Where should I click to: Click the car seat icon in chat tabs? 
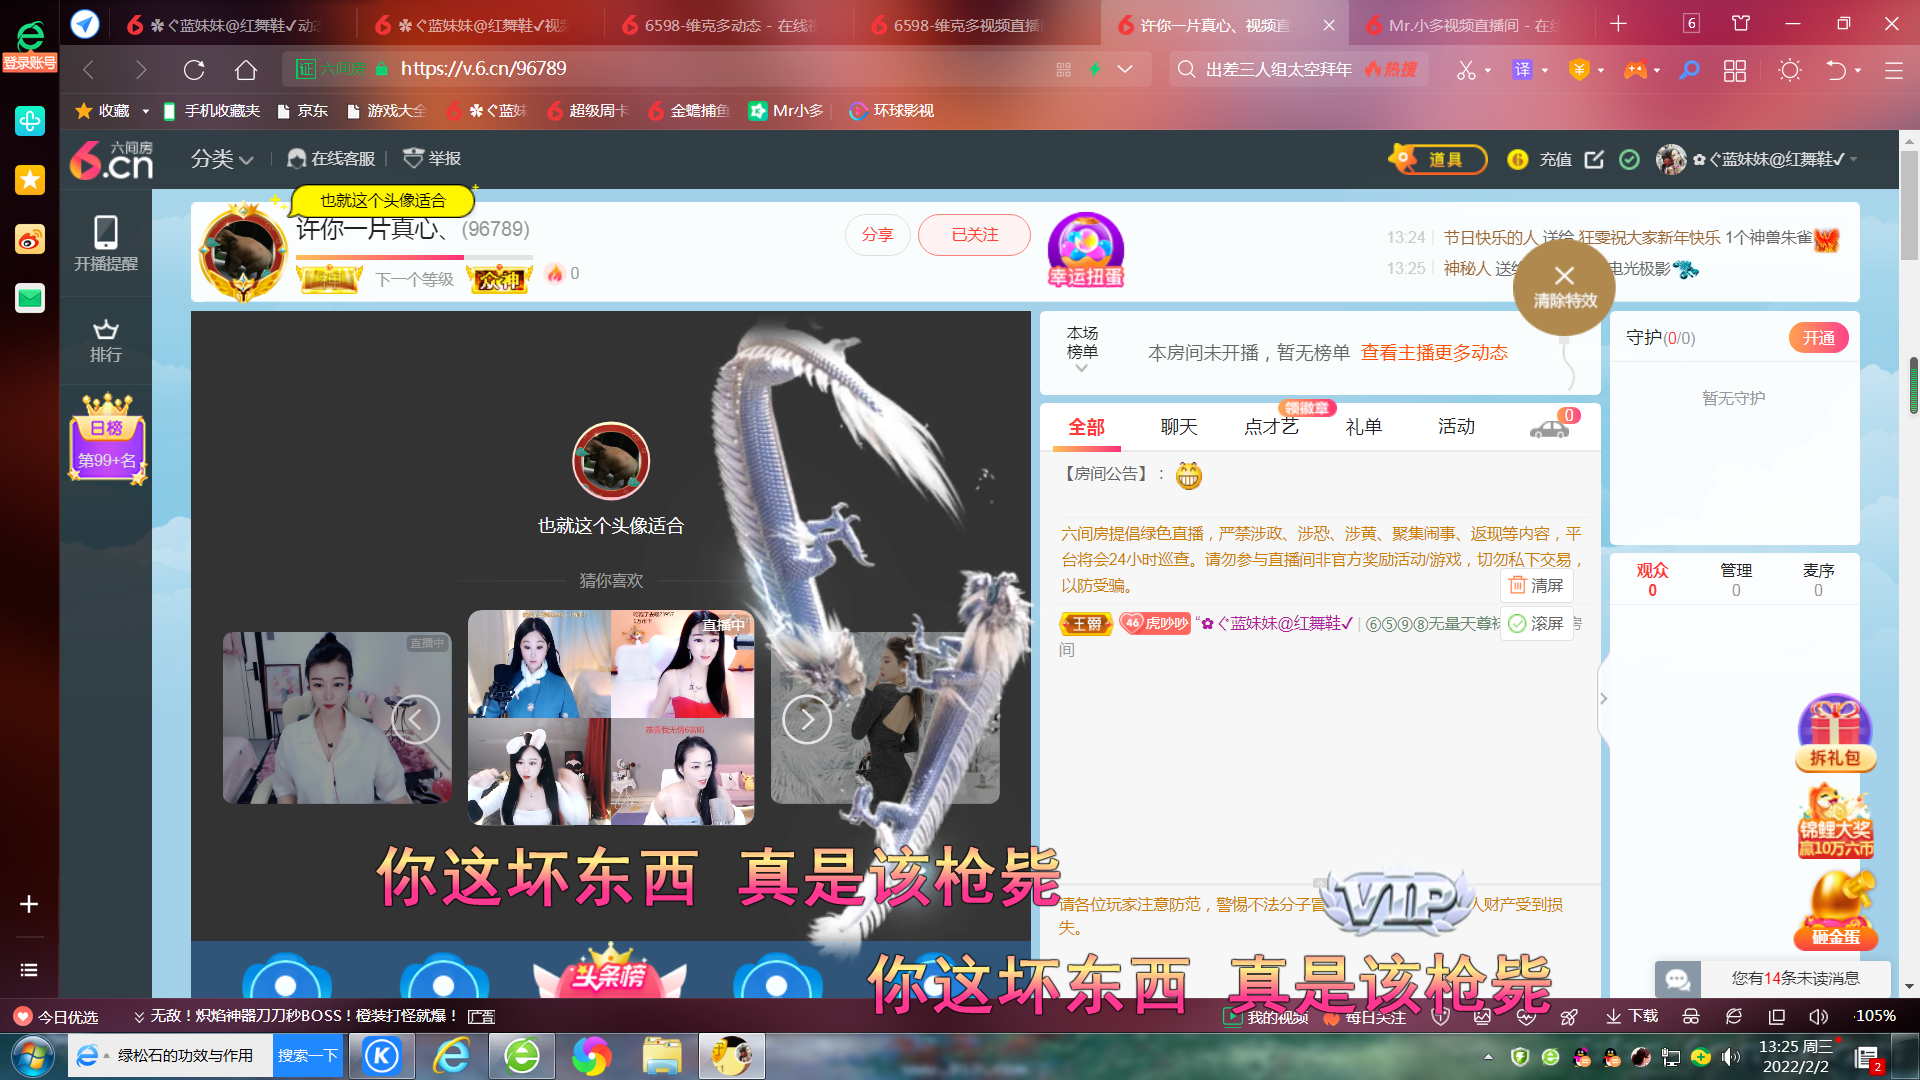[1549, 428]
